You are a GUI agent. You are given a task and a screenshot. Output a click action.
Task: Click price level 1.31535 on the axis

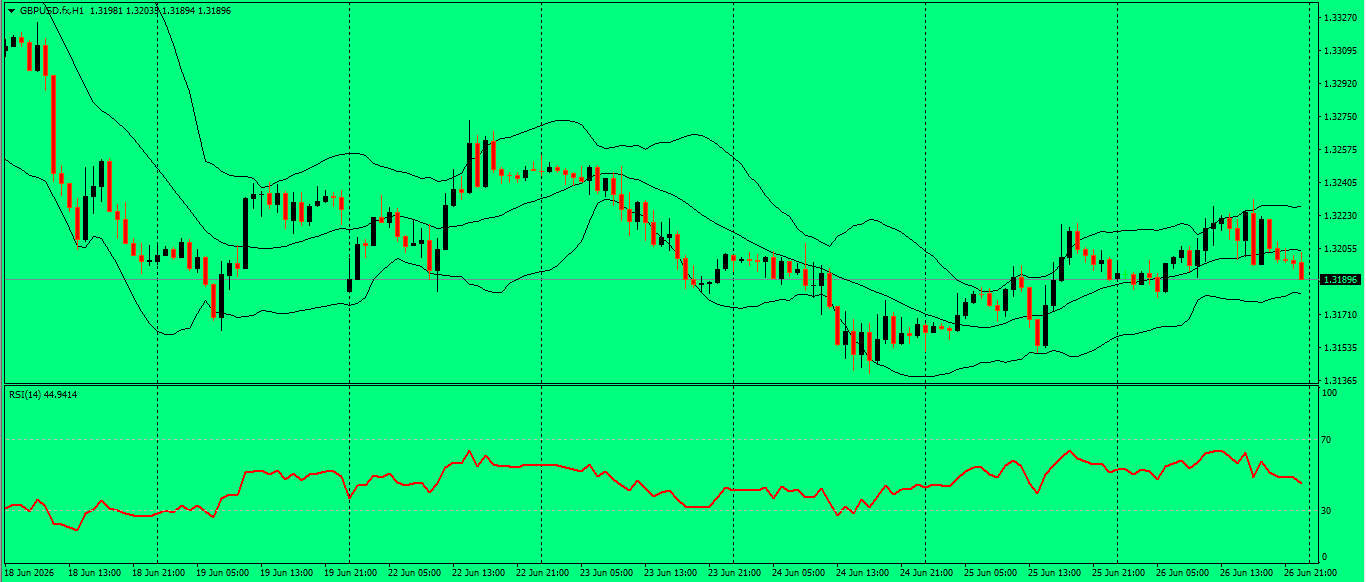[x=1339, y=348]
